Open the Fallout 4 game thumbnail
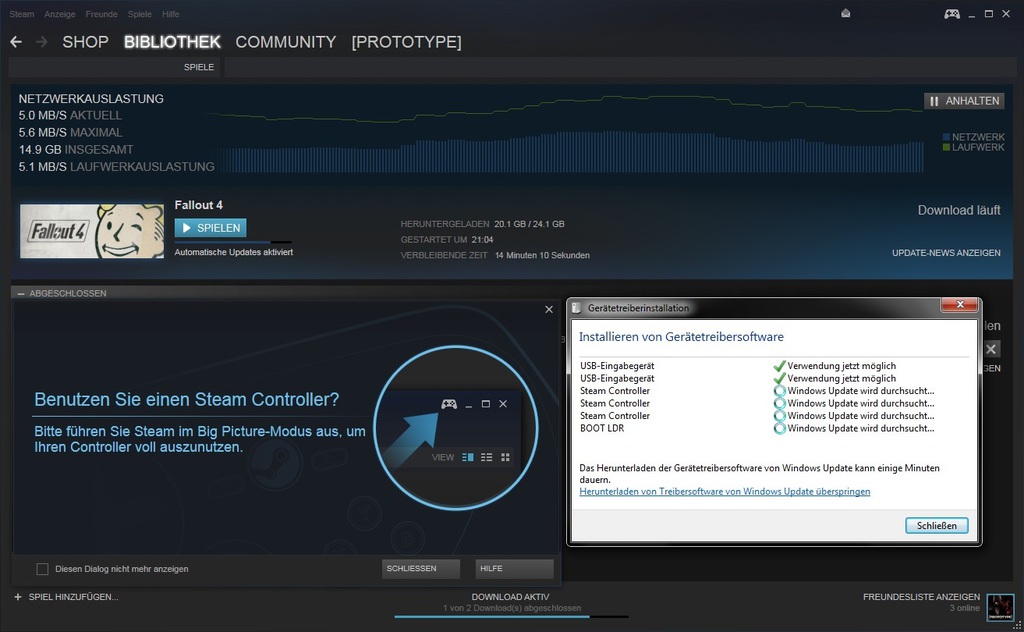1024x632 pixels. (91, 230)
